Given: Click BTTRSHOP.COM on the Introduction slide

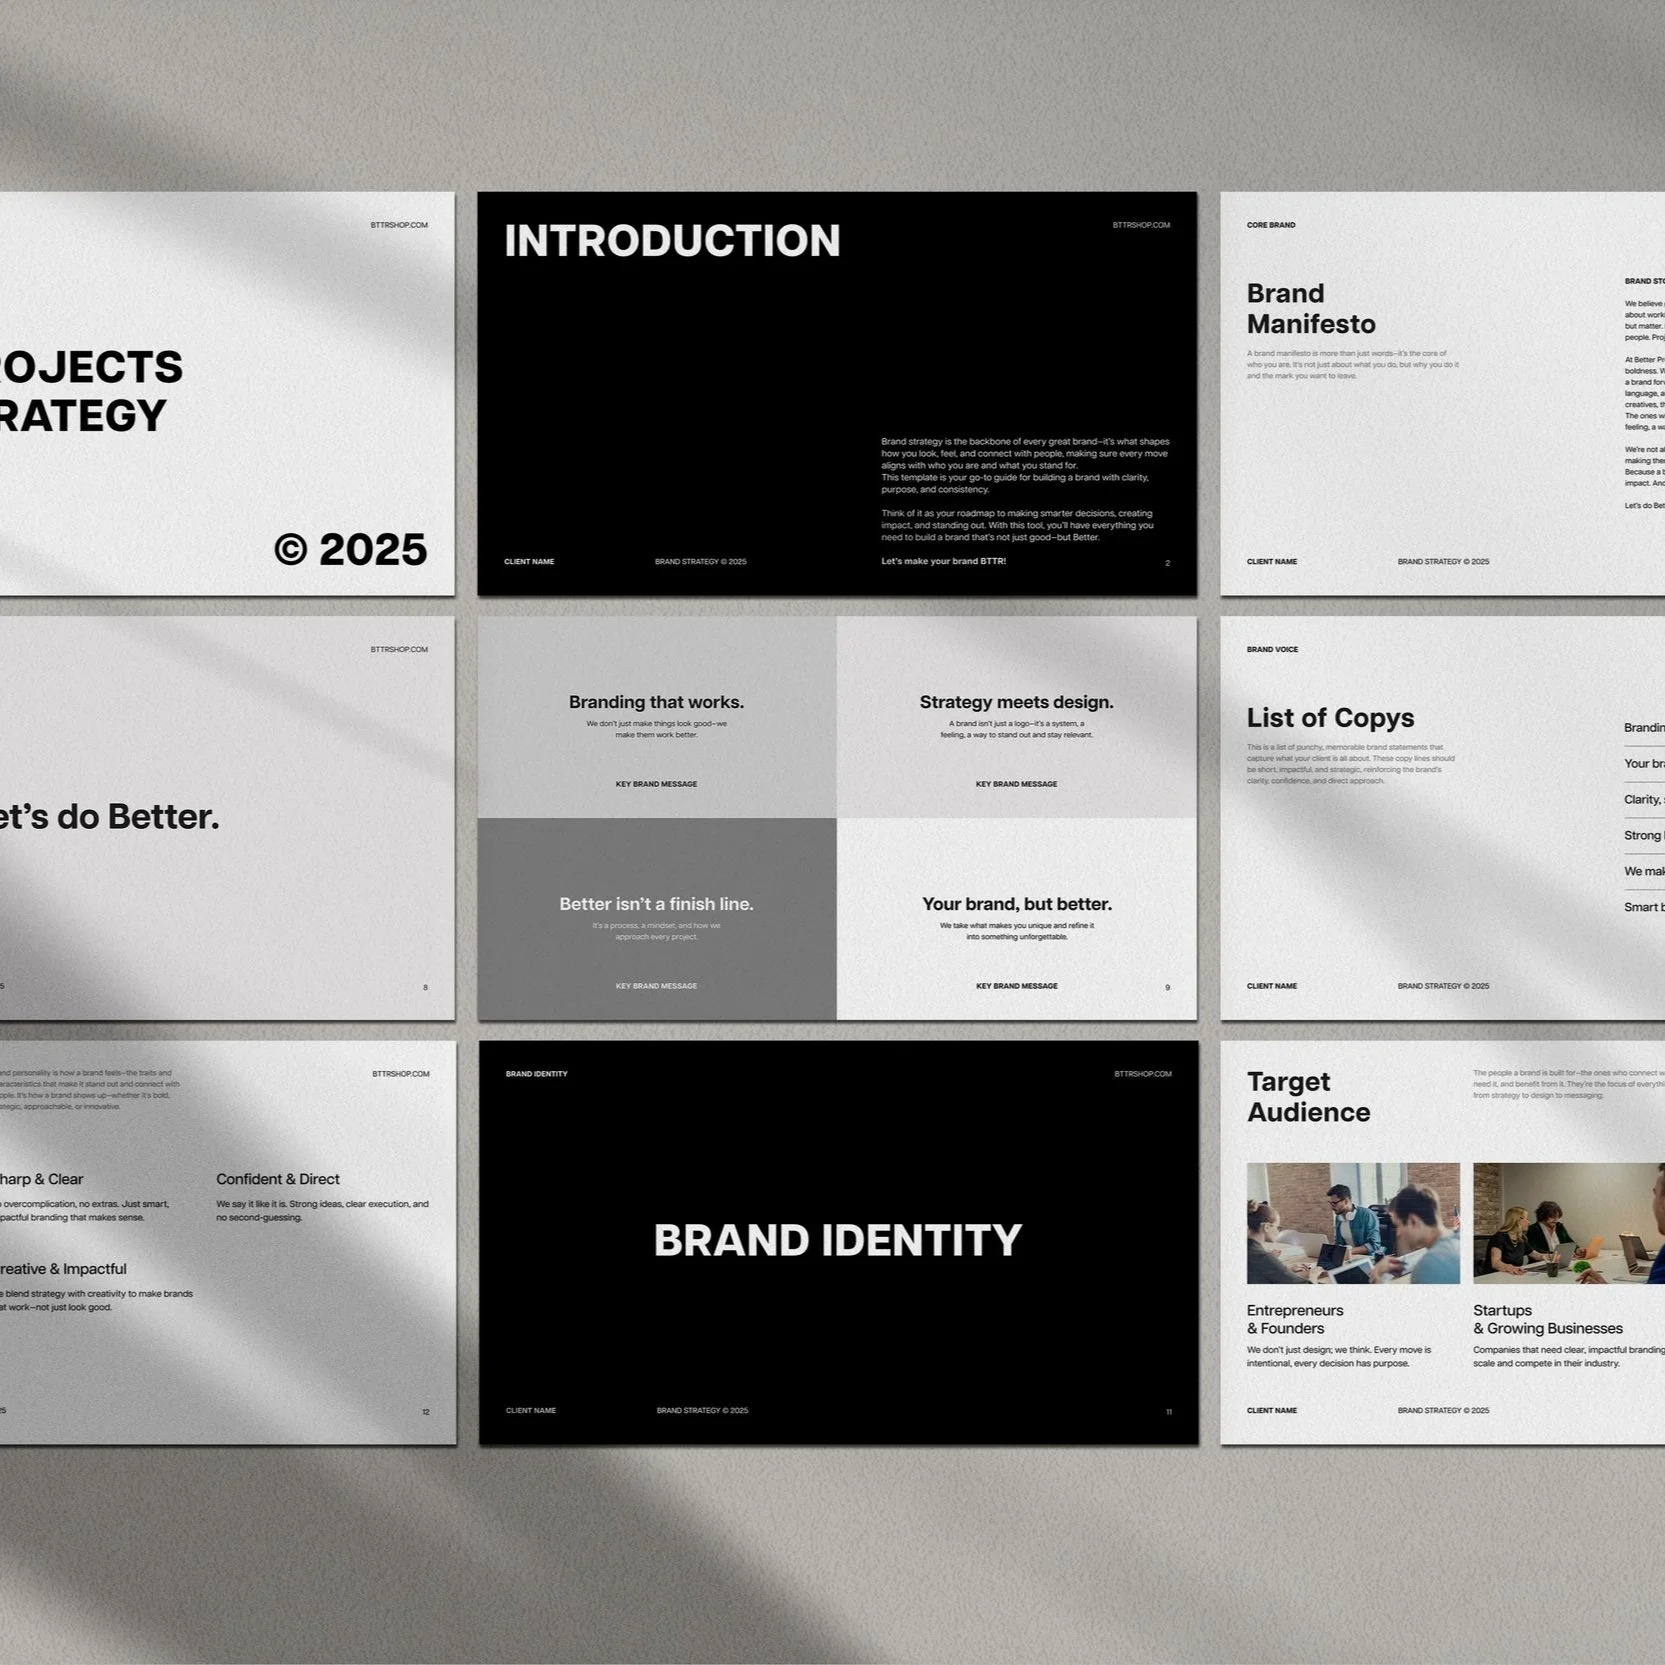Looking at the screenshot, I should (x=1141, y=225).
